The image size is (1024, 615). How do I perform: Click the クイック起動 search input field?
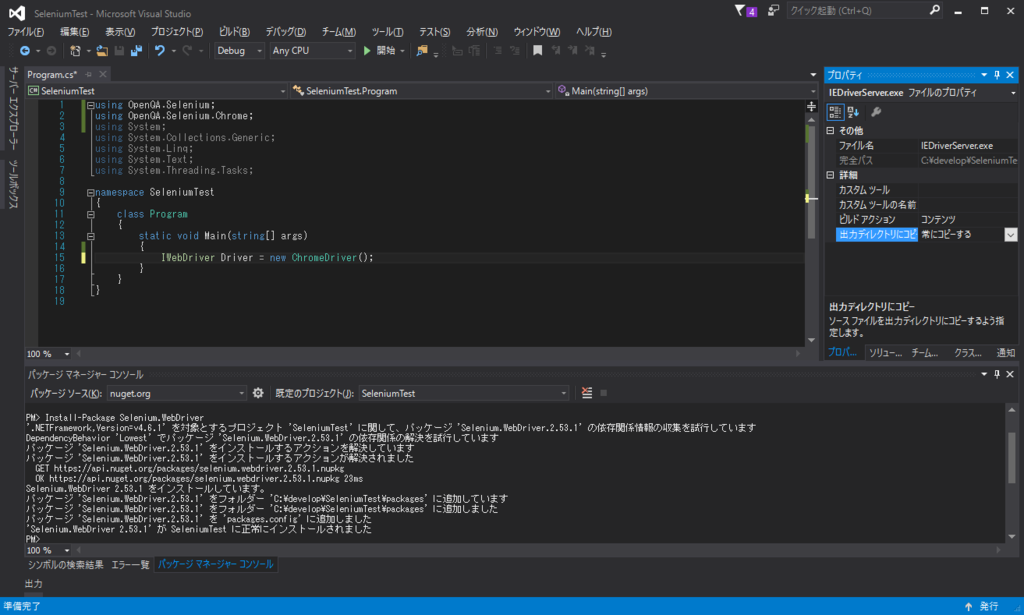pyautogui.click(x=858, y=10)
